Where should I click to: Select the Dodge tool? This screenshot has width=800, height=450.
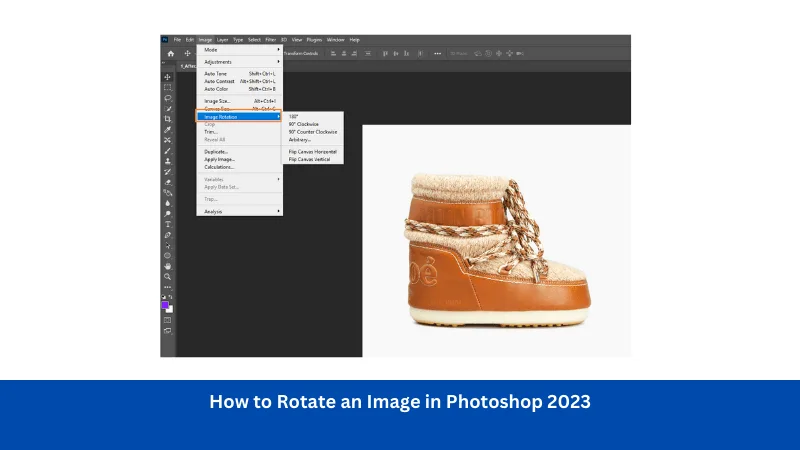pos(167,214)
